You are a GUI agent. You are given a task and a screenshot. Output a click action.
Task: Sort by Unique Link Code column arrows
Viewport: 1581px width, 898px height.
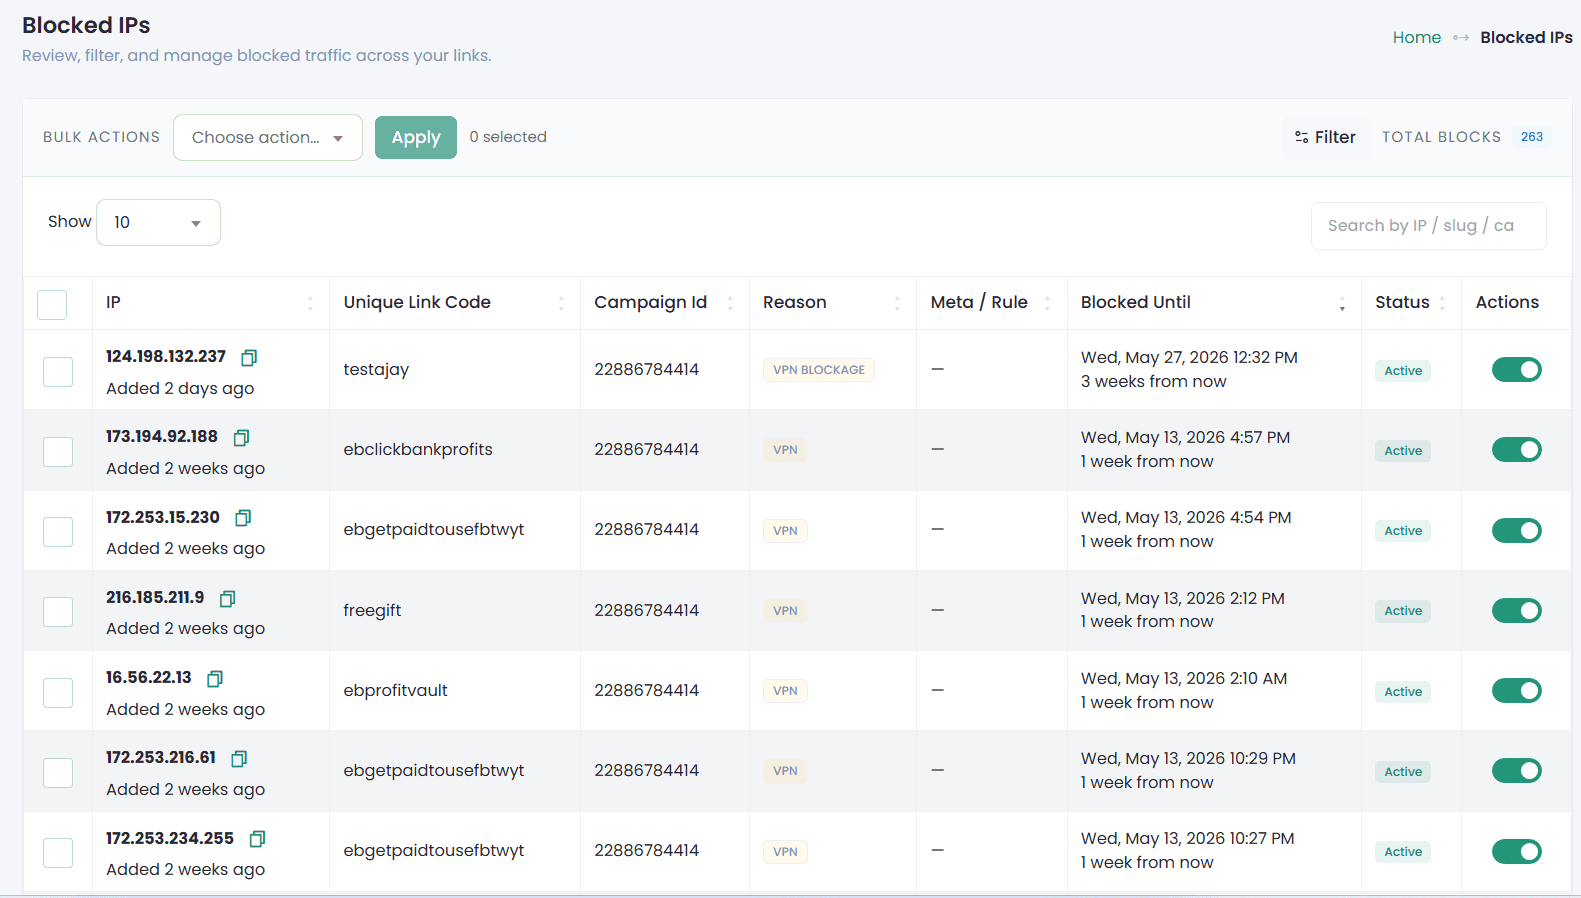click(x=561, y=303)
